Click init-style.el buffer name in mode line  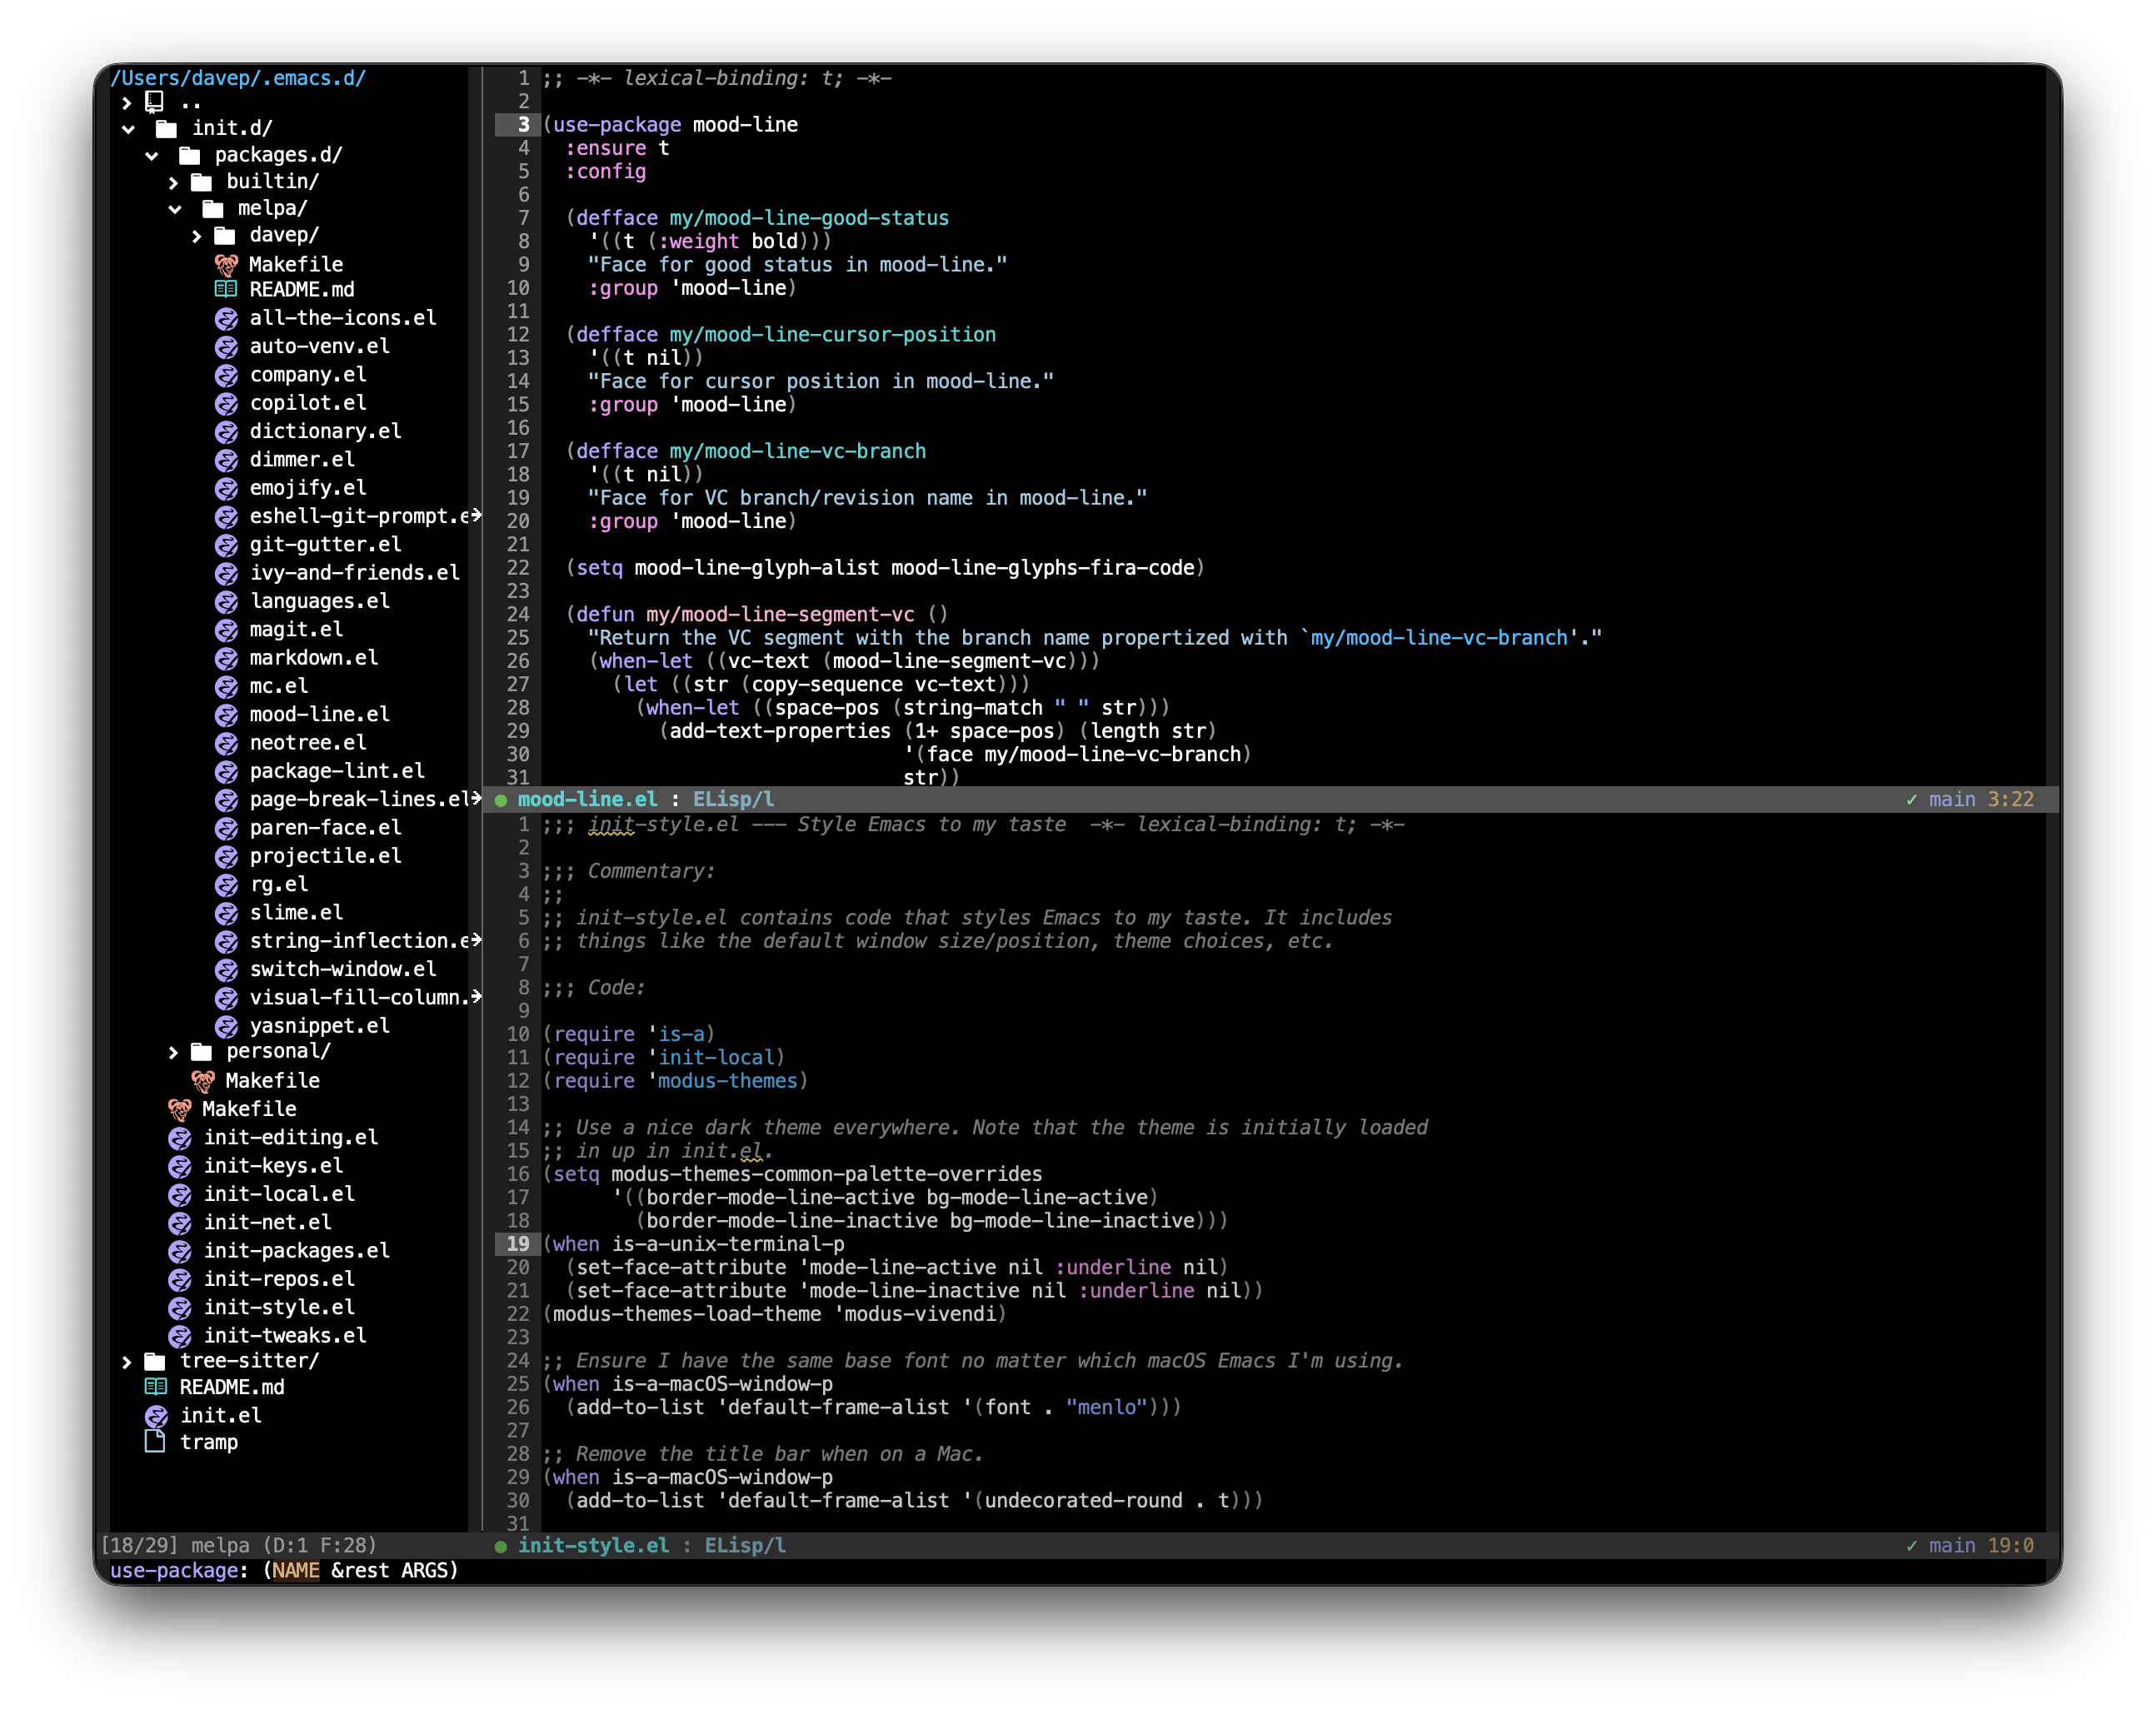tap(593, 1546)
